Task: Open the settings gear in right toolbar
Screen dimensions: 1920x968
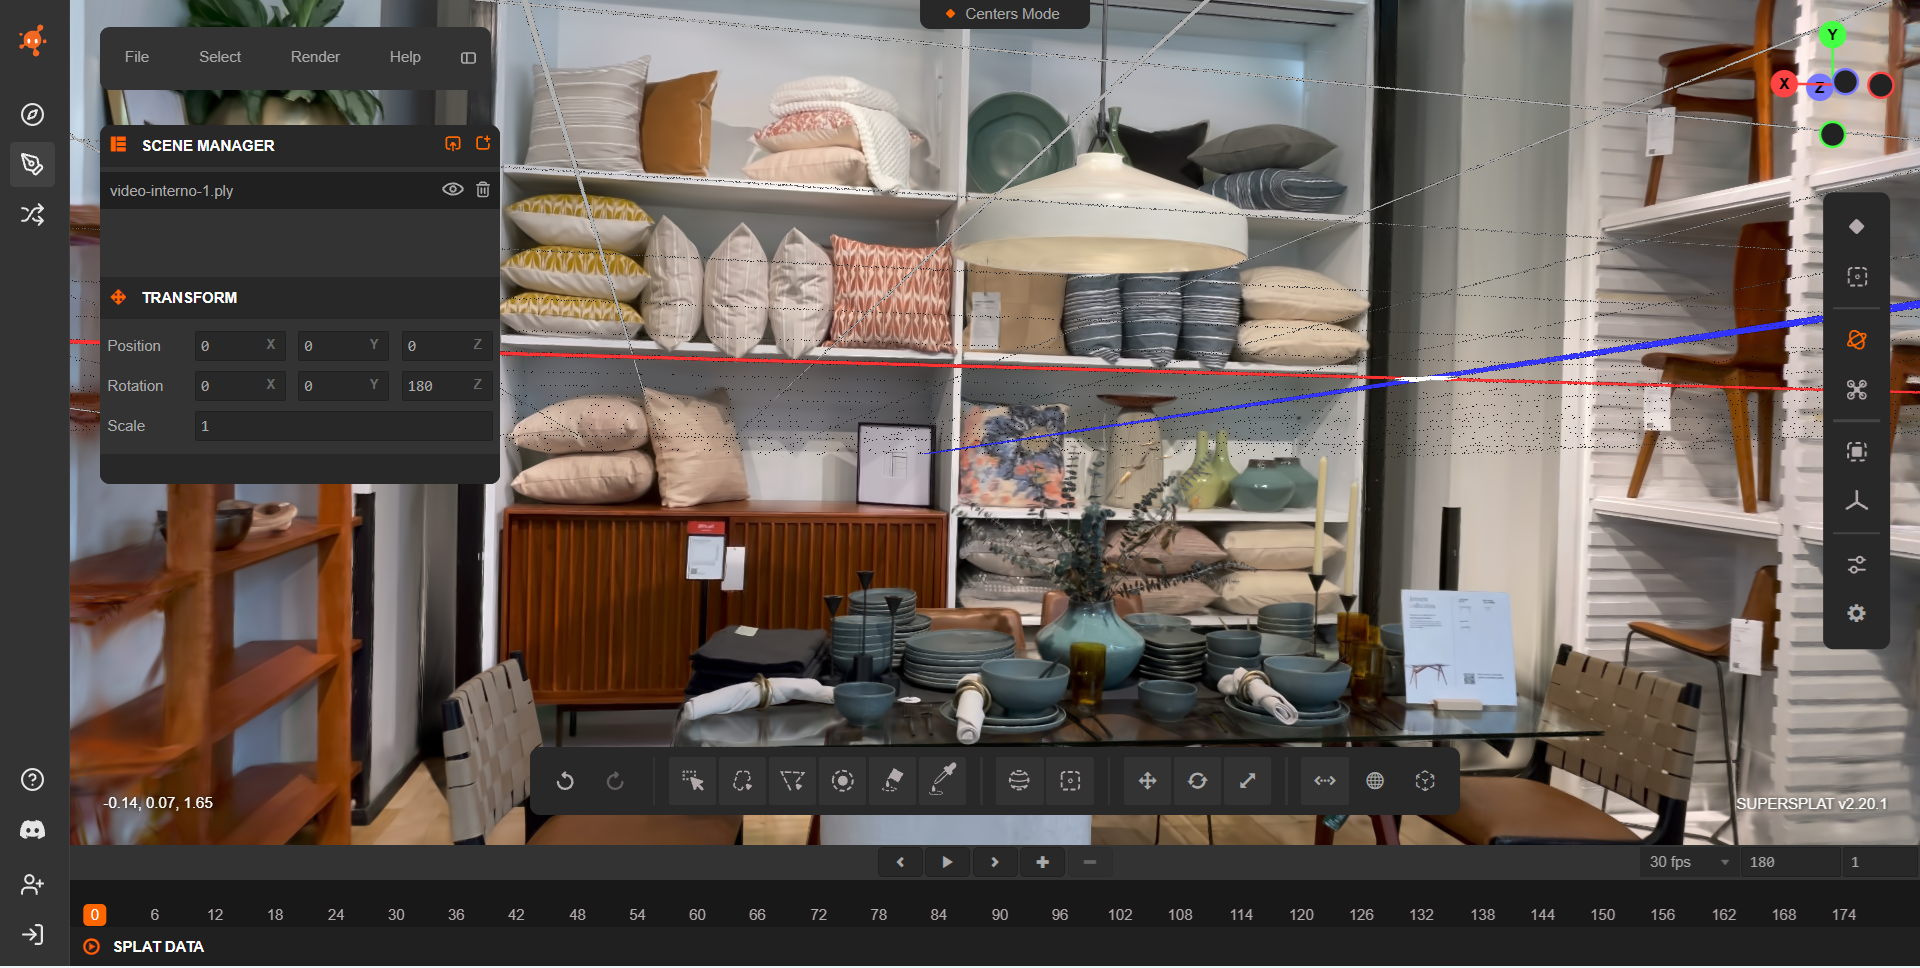Action: click(x=1856, y=614)
